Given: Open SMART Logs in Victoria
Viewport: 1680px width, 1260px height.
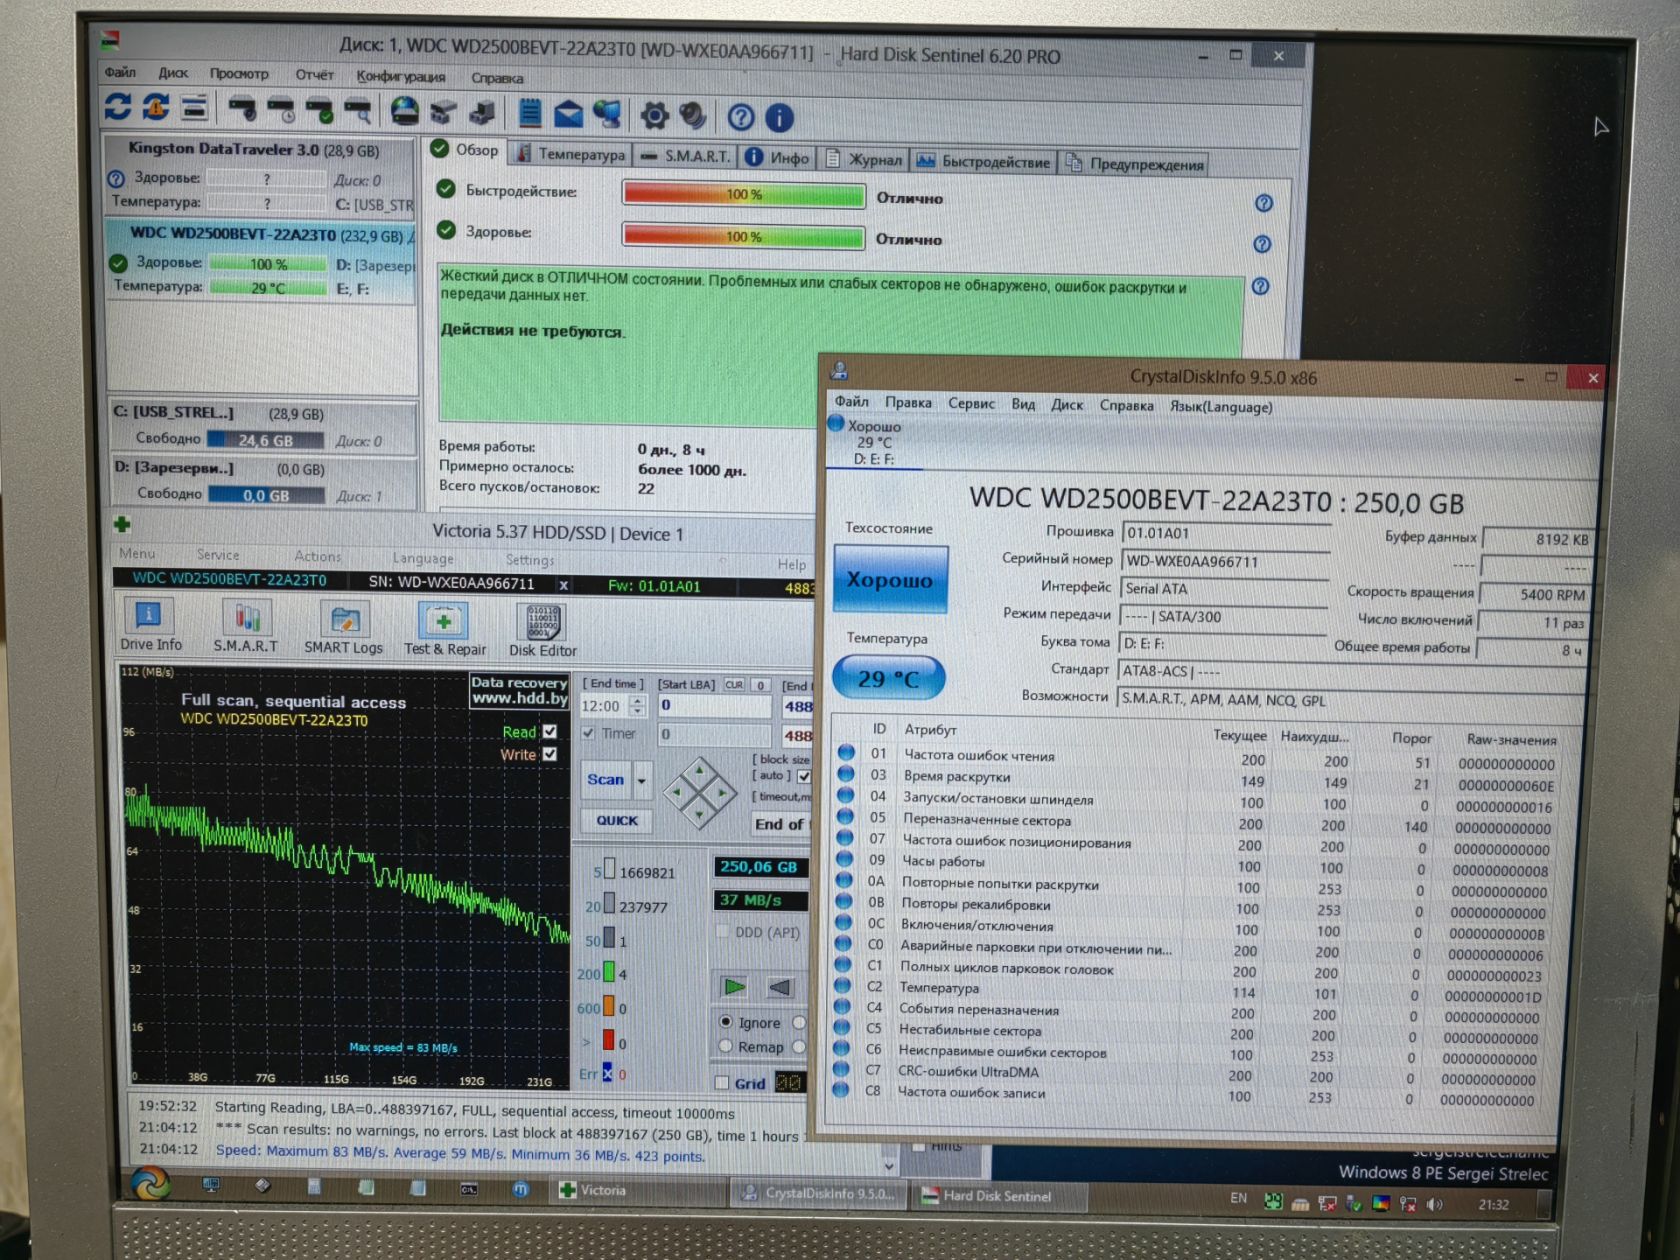Looking at the screenshot, I should click(x=343, y=628).
